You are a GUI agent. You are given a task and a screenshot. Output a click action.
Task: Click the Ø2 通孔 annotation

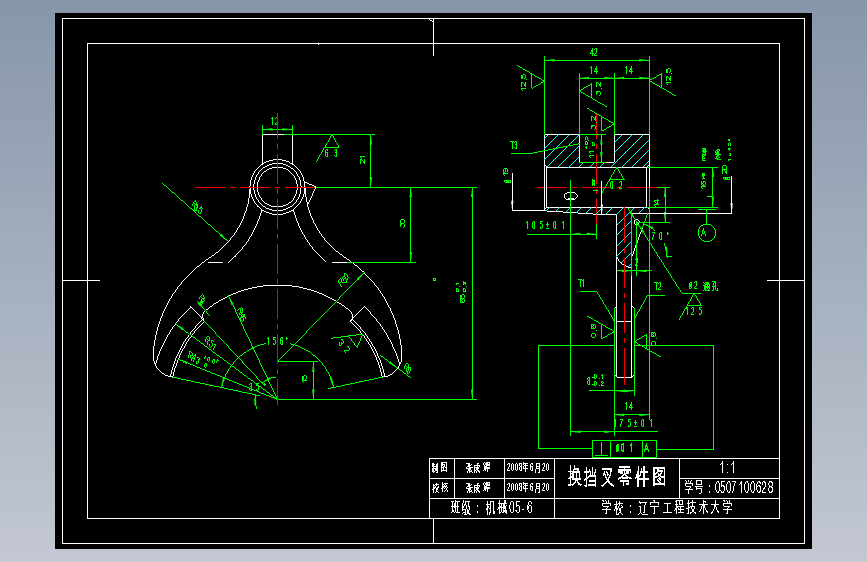pos(703,286)
